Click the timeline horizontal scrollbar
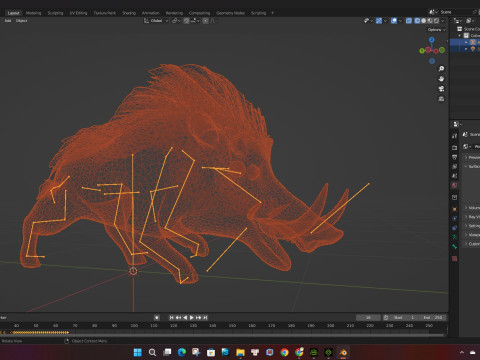This screenshot has width=480, height=360. point(223,335)
